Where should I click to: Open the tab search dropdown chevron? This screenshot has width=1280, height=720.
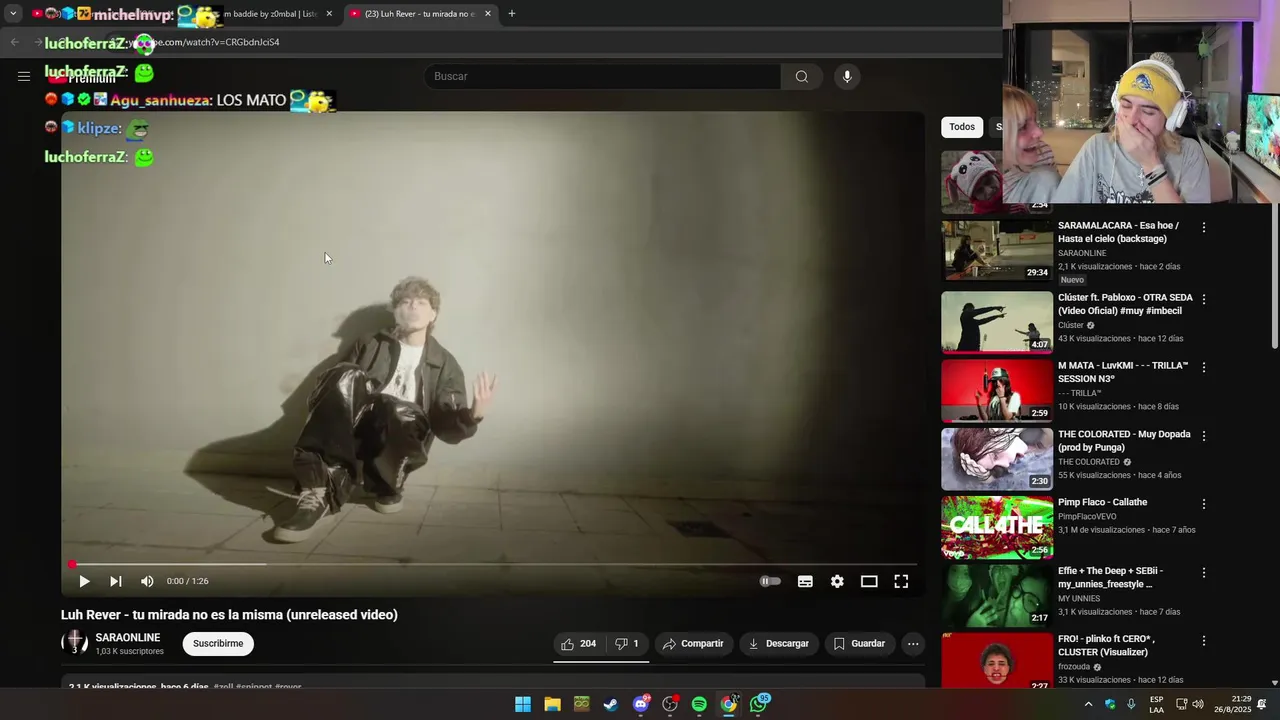pyautogui.click(x=13, y=14)
